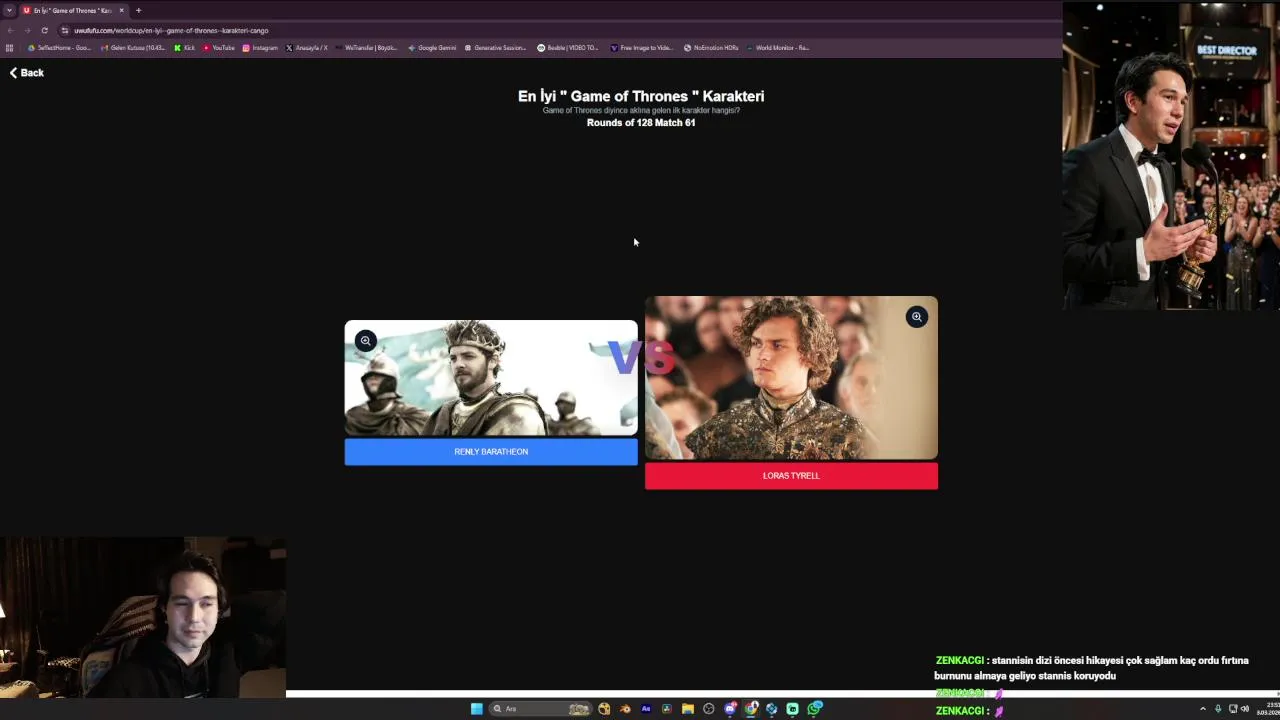Open the SelfiestHome bookmark

pos(59,48)
